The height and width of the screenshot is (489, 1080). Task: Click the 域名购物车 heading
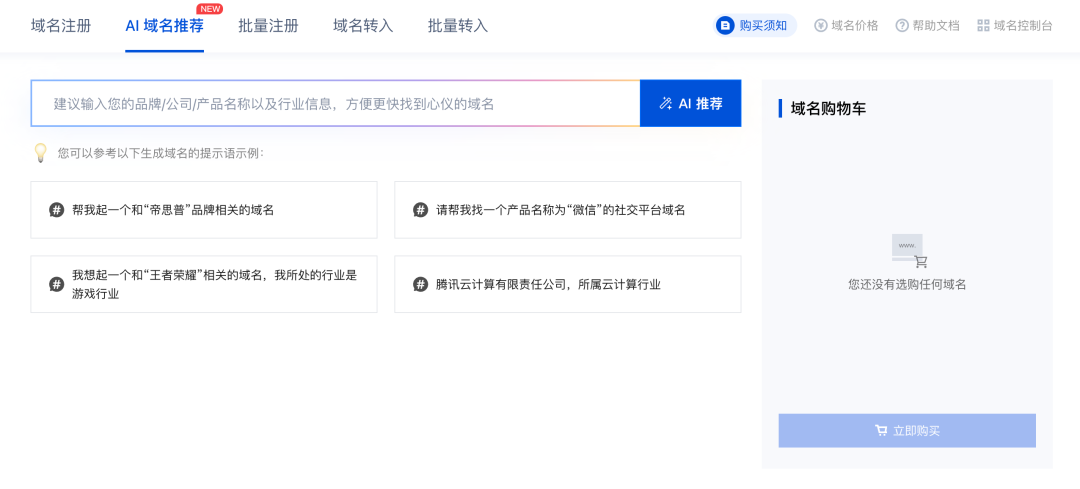829,108
